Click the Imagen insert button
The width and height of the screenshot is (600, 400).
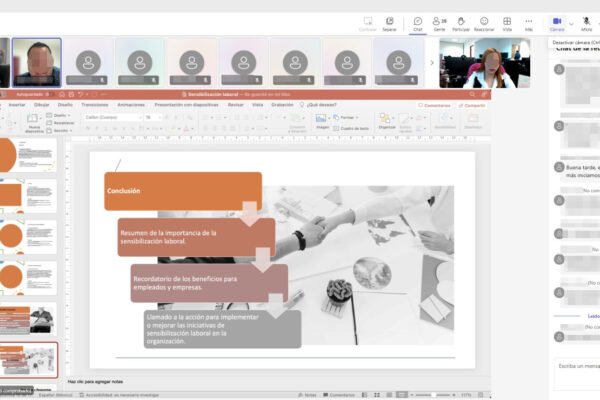[321, 121]
